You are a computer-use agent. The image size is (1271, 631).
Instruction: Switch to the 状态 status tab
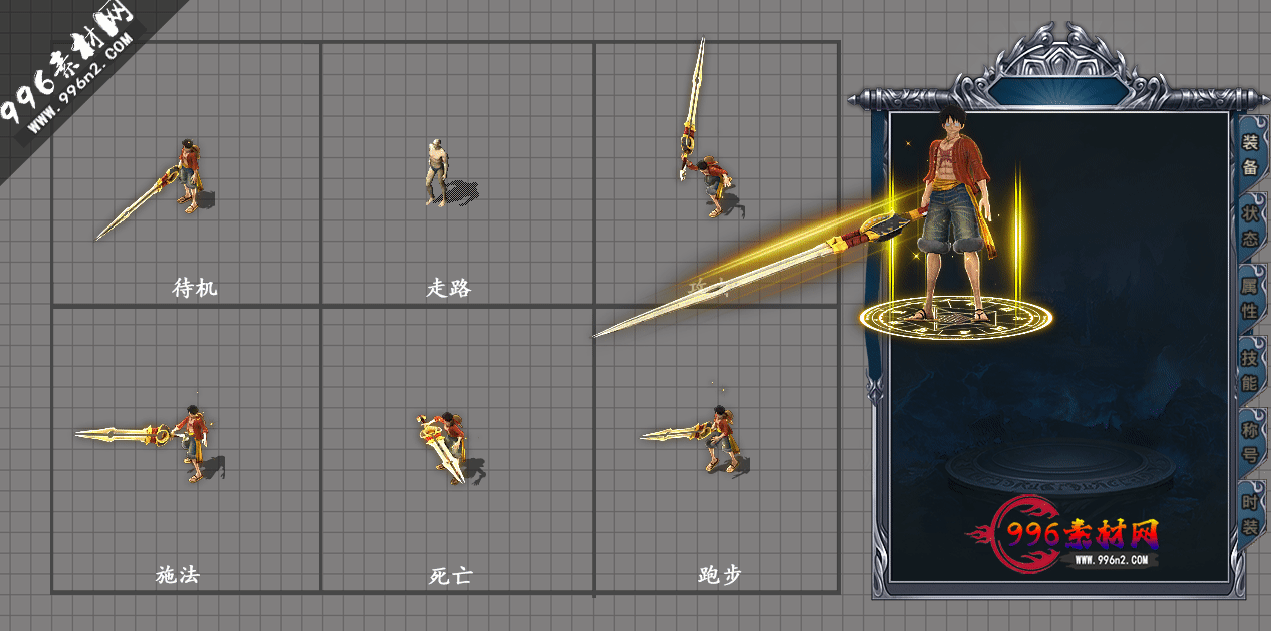click(1250, 226)
